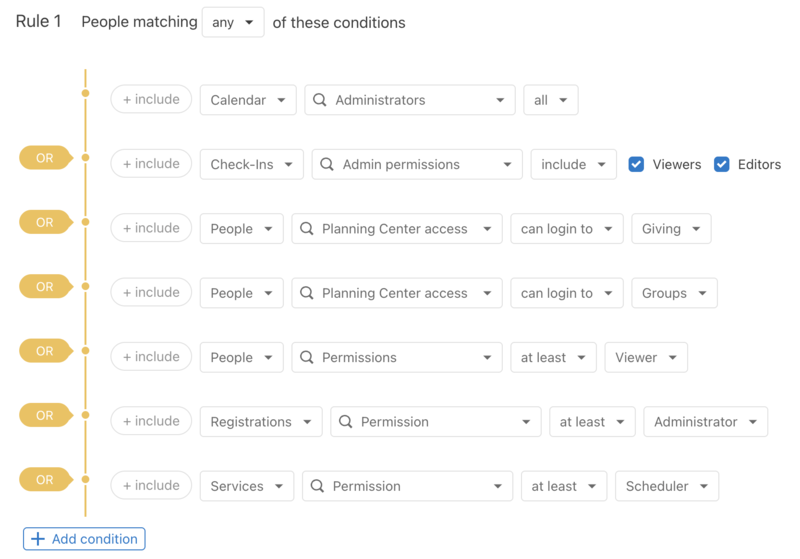Image resolution: width=800 pixels, height=559 pixels.
Task: Uncheck the Editors checkbox
Action: click(x=721, y=164)
